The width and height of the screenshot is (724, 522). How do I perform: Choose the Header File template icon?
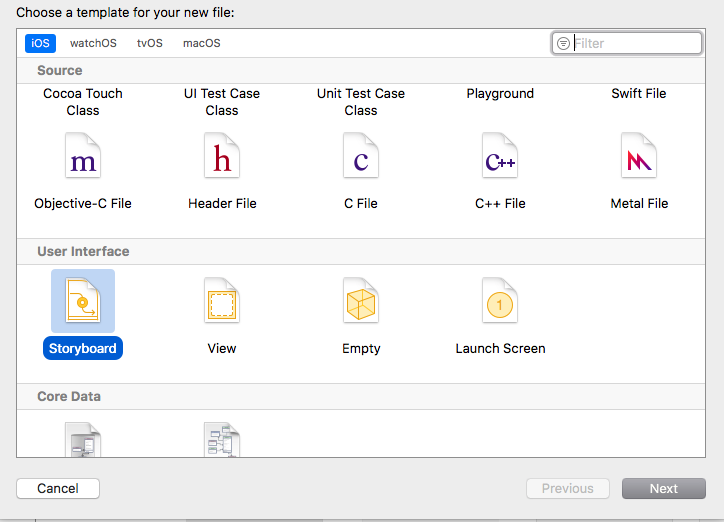(x=221, y=158)
